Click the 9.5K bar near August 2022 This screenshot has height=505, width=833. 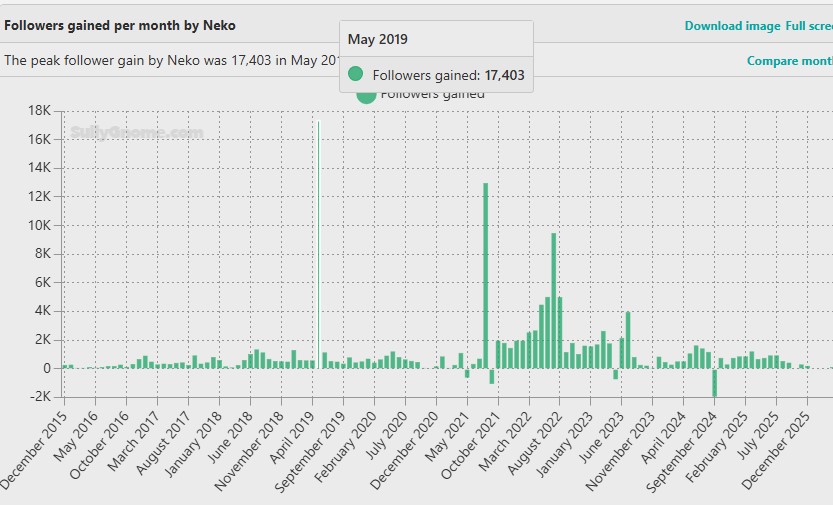click(x=554, y=301)
